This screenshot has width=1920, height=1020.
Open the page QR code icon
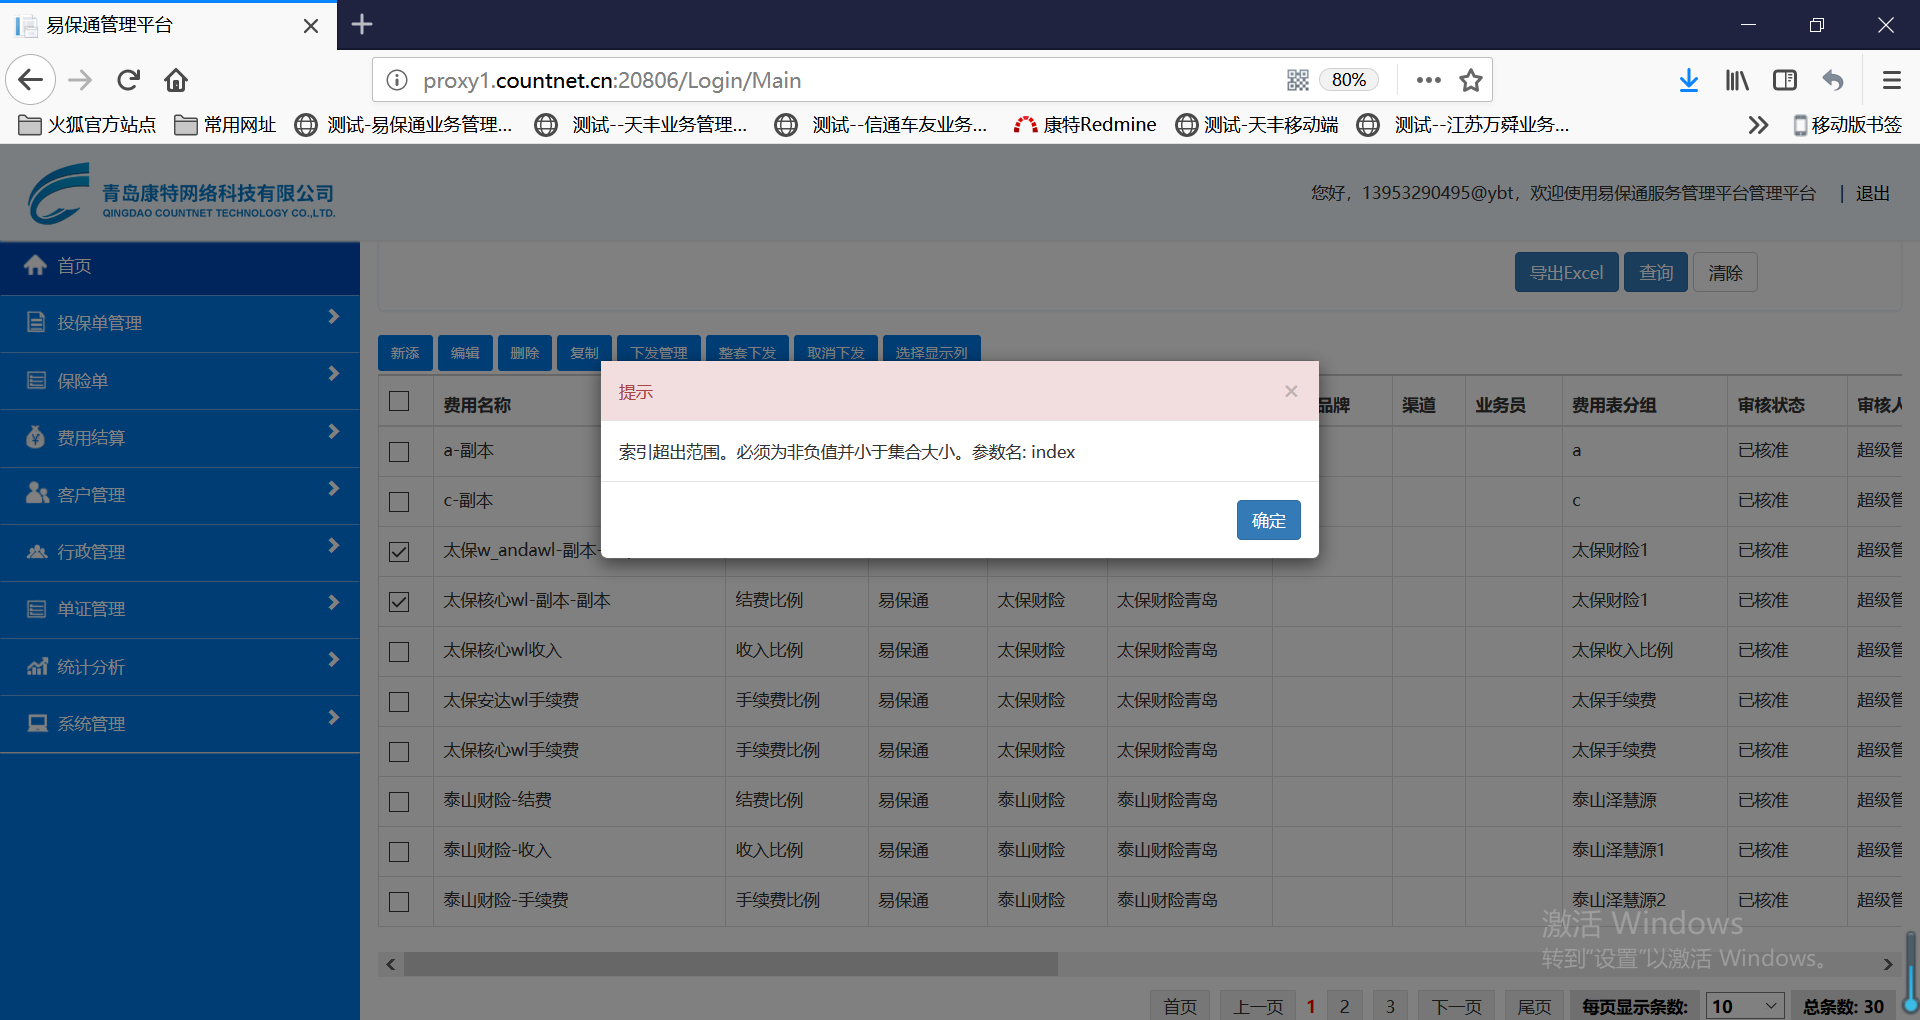1298,80
